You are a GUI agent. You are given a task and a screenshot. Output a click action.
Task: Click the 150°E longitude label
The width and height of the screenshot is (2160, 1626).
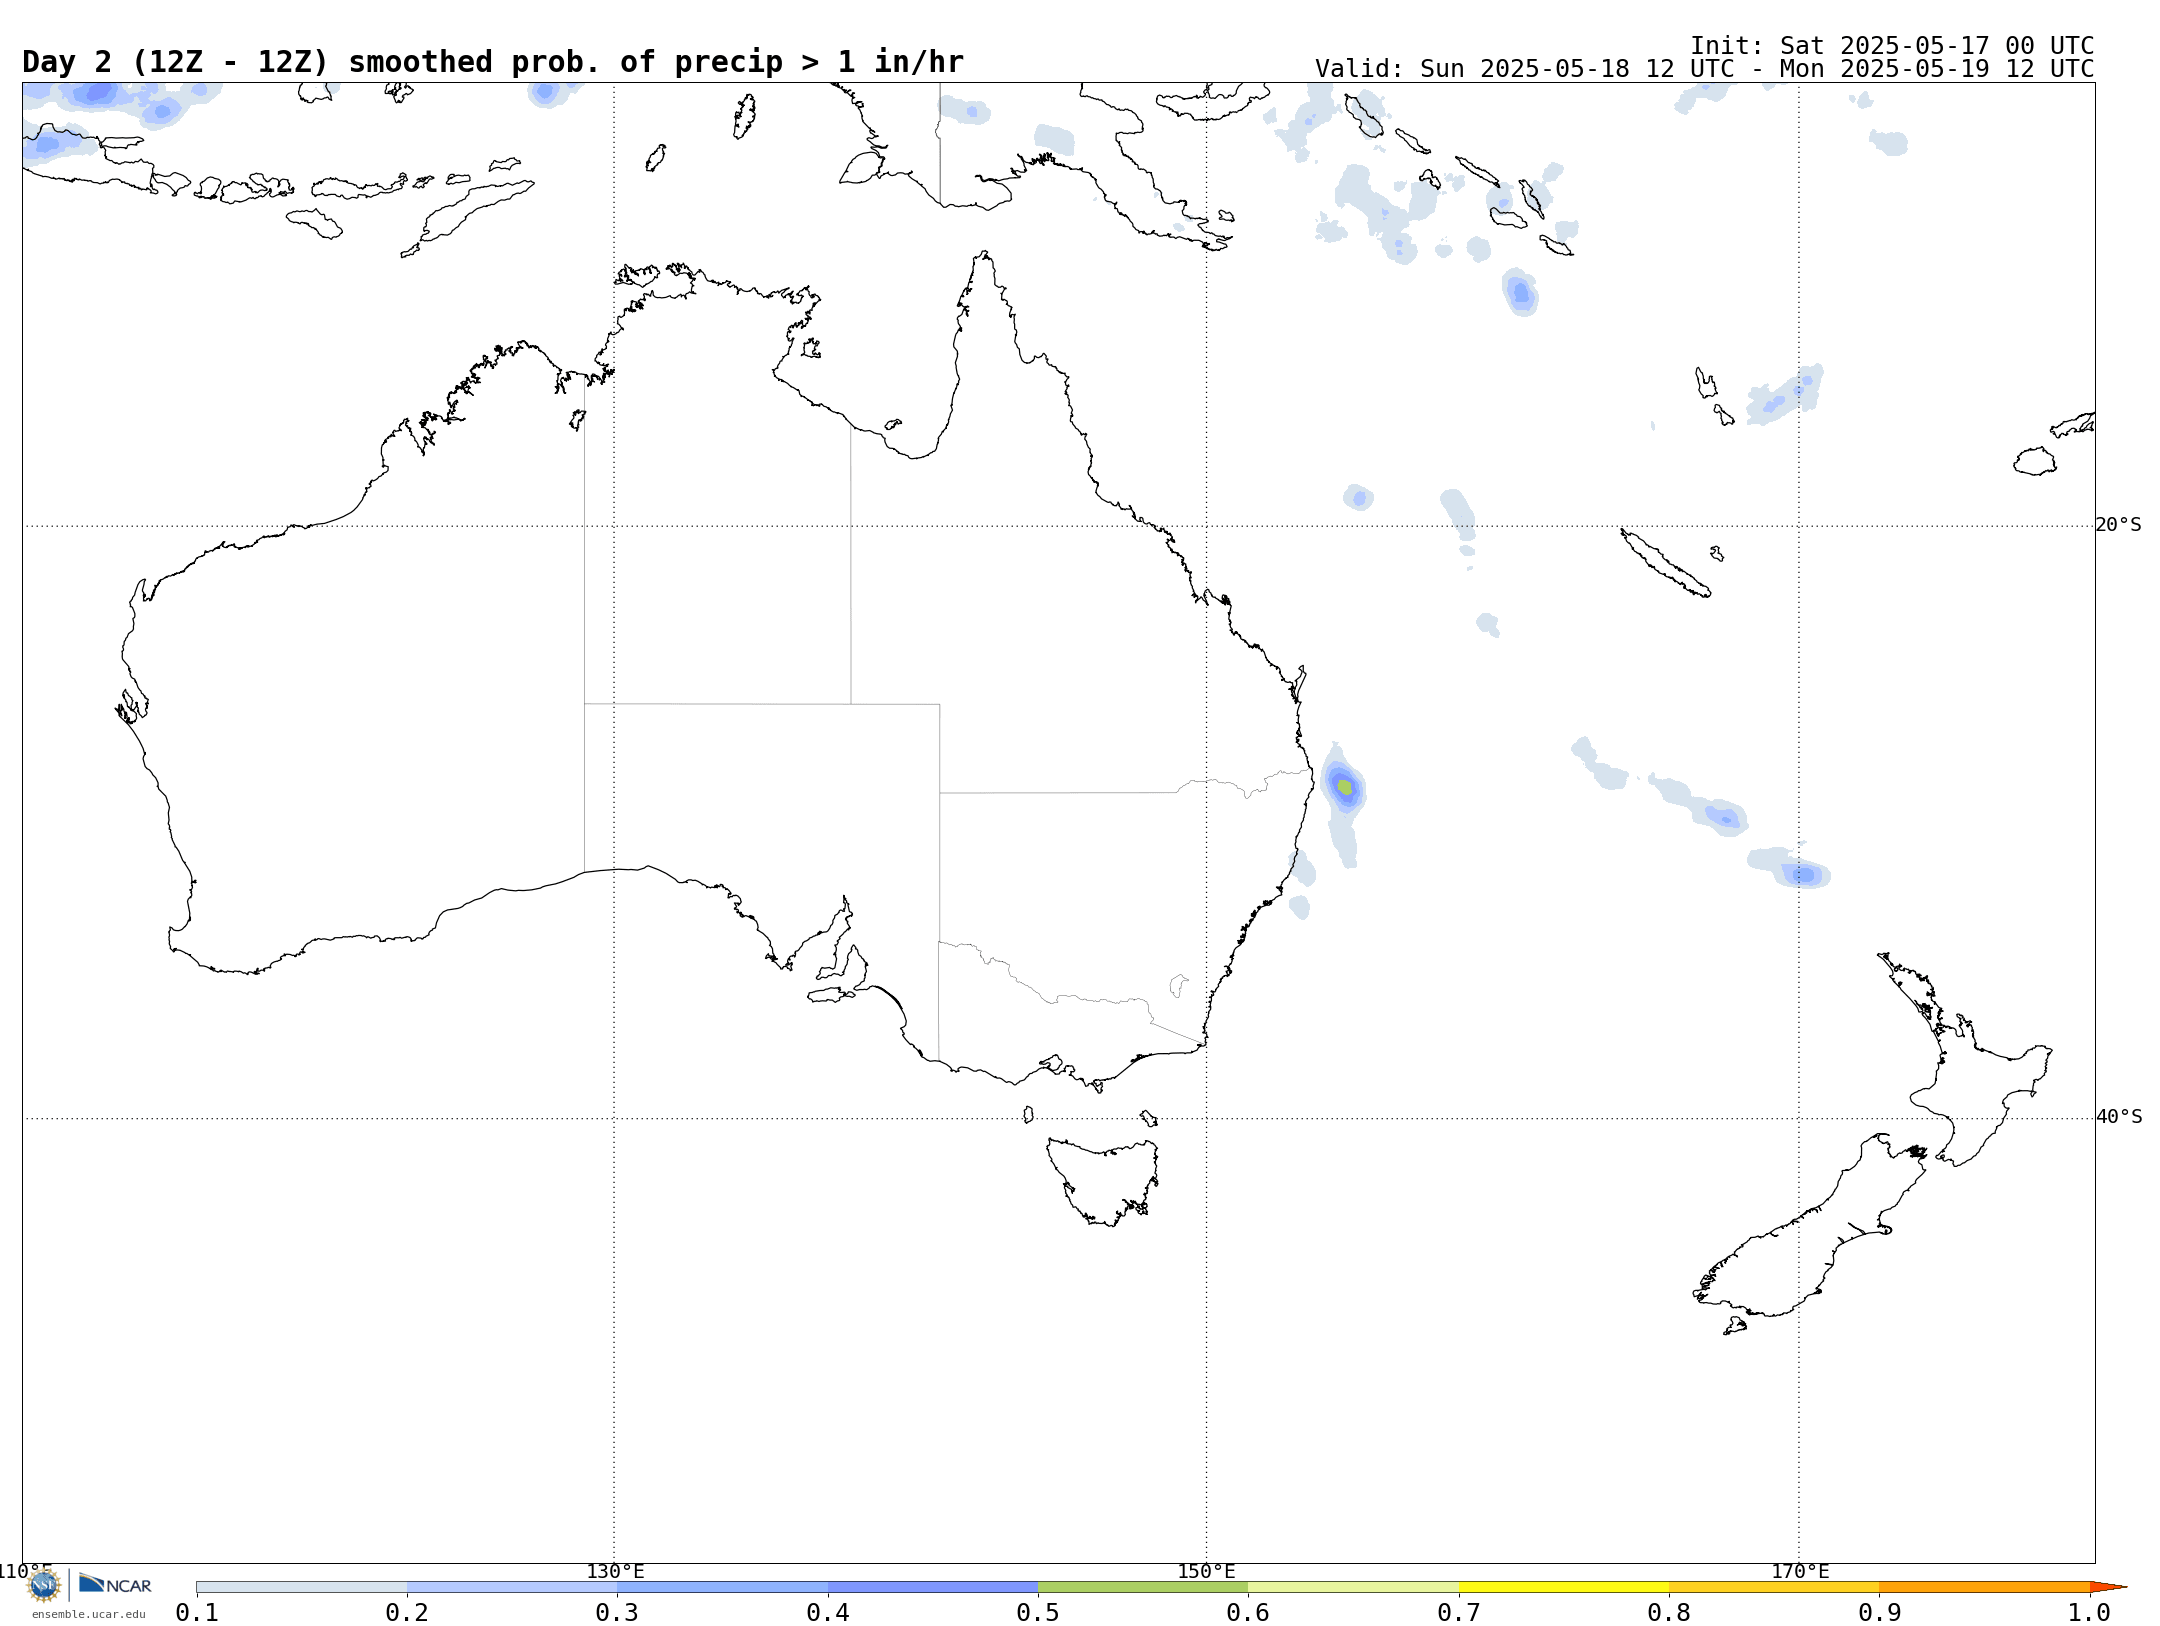tap(1206, 1571)
